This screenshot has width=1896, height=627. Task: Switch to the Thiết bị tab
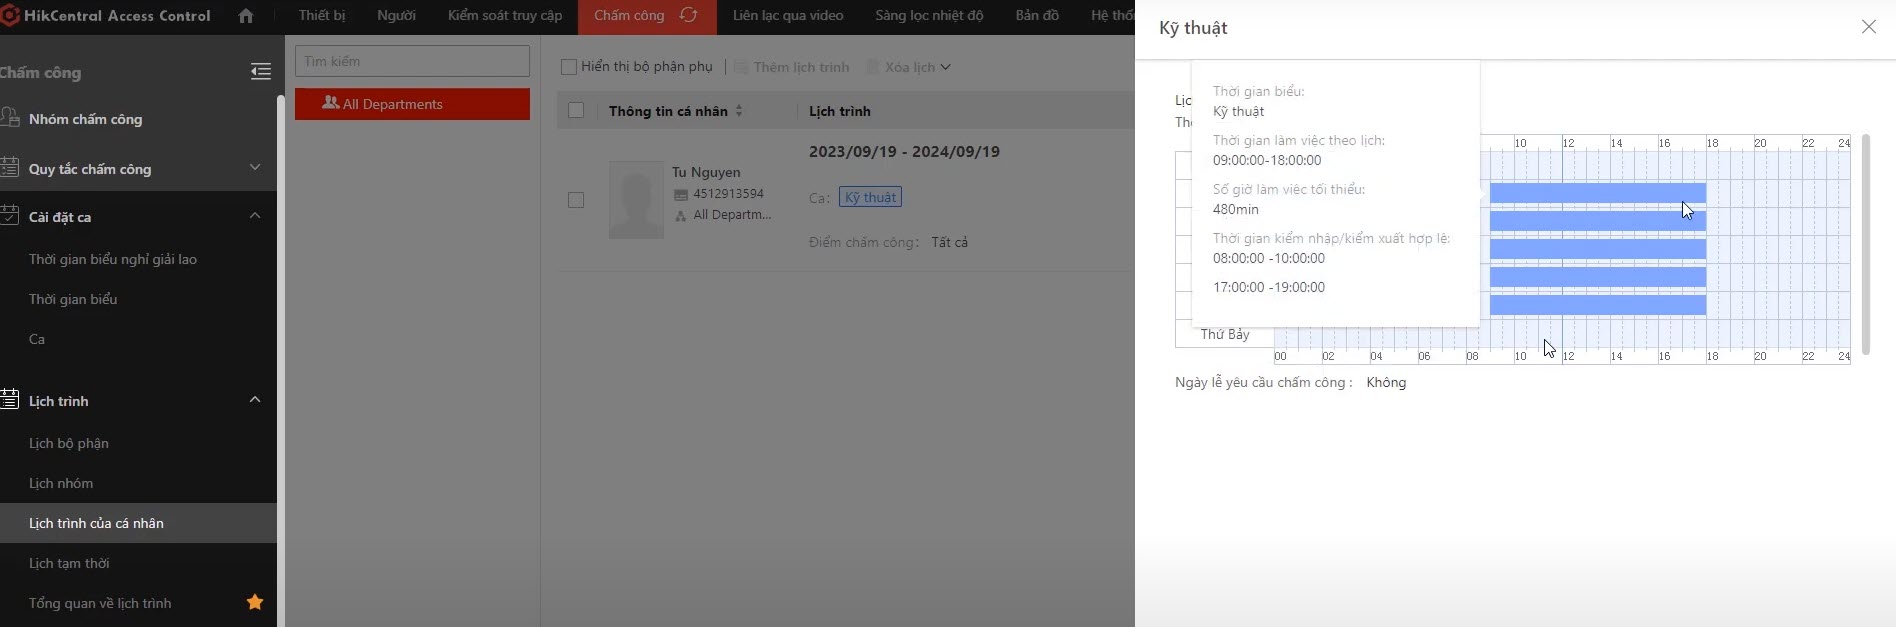pyautogui.click(x=321, y=16)
